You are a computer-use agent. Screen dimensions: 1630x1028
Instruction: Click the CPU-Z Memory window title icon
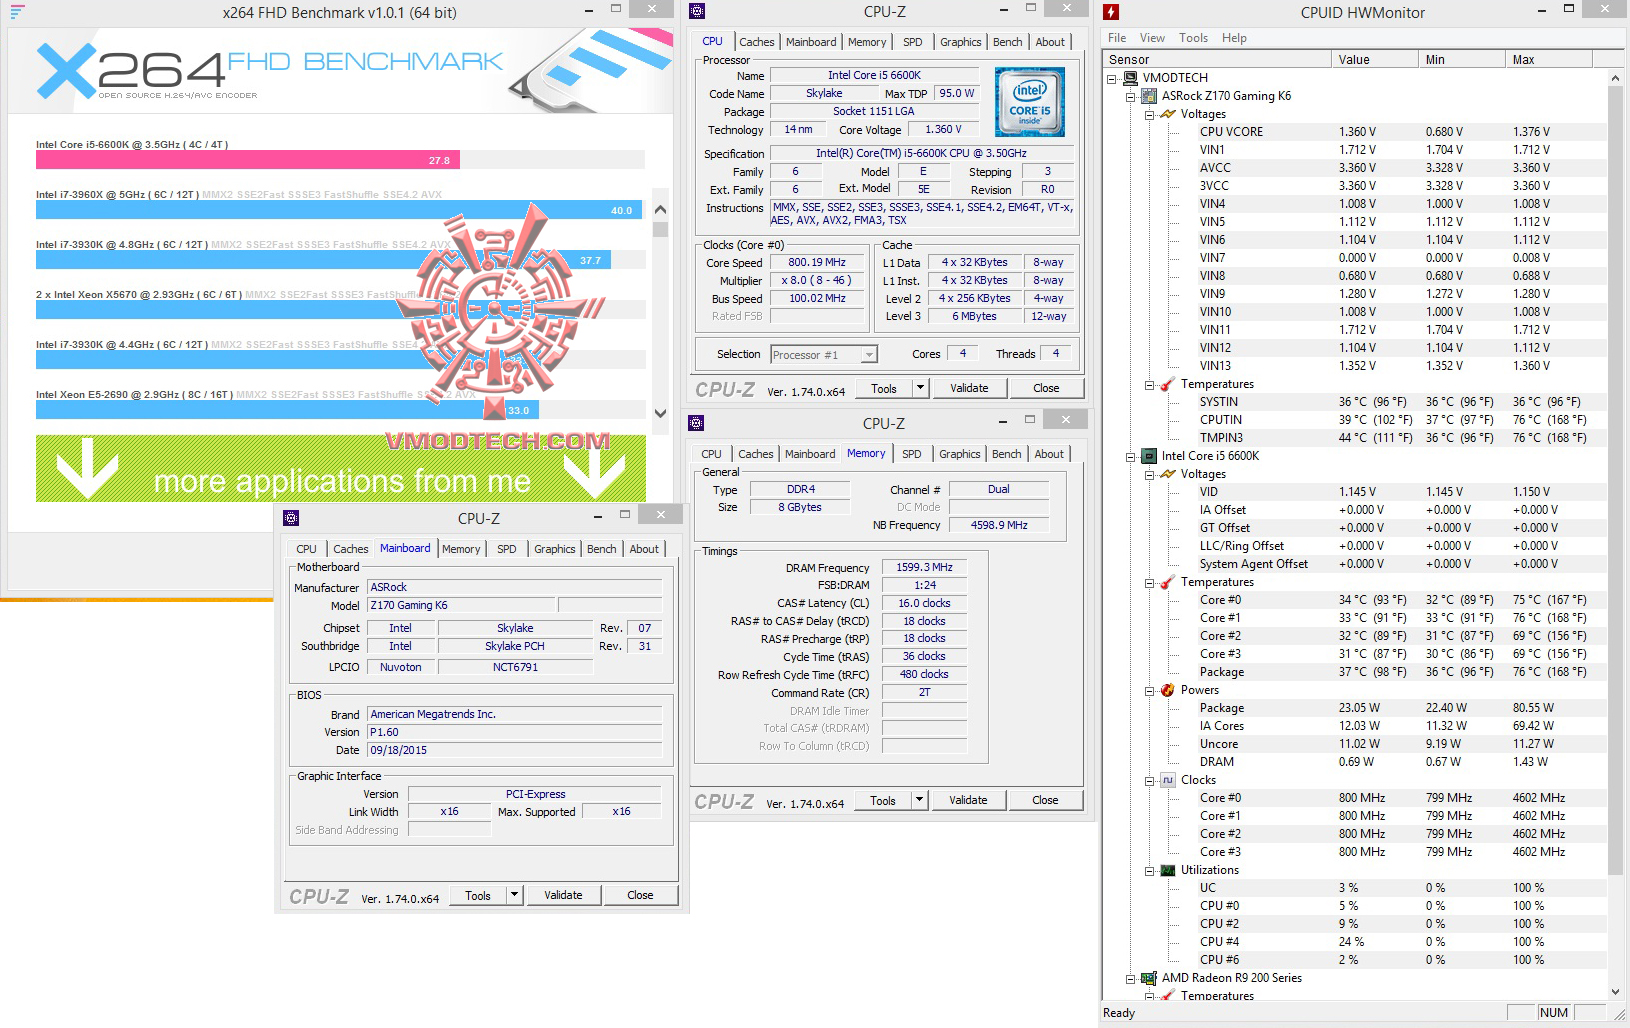(x=697, y=423)
